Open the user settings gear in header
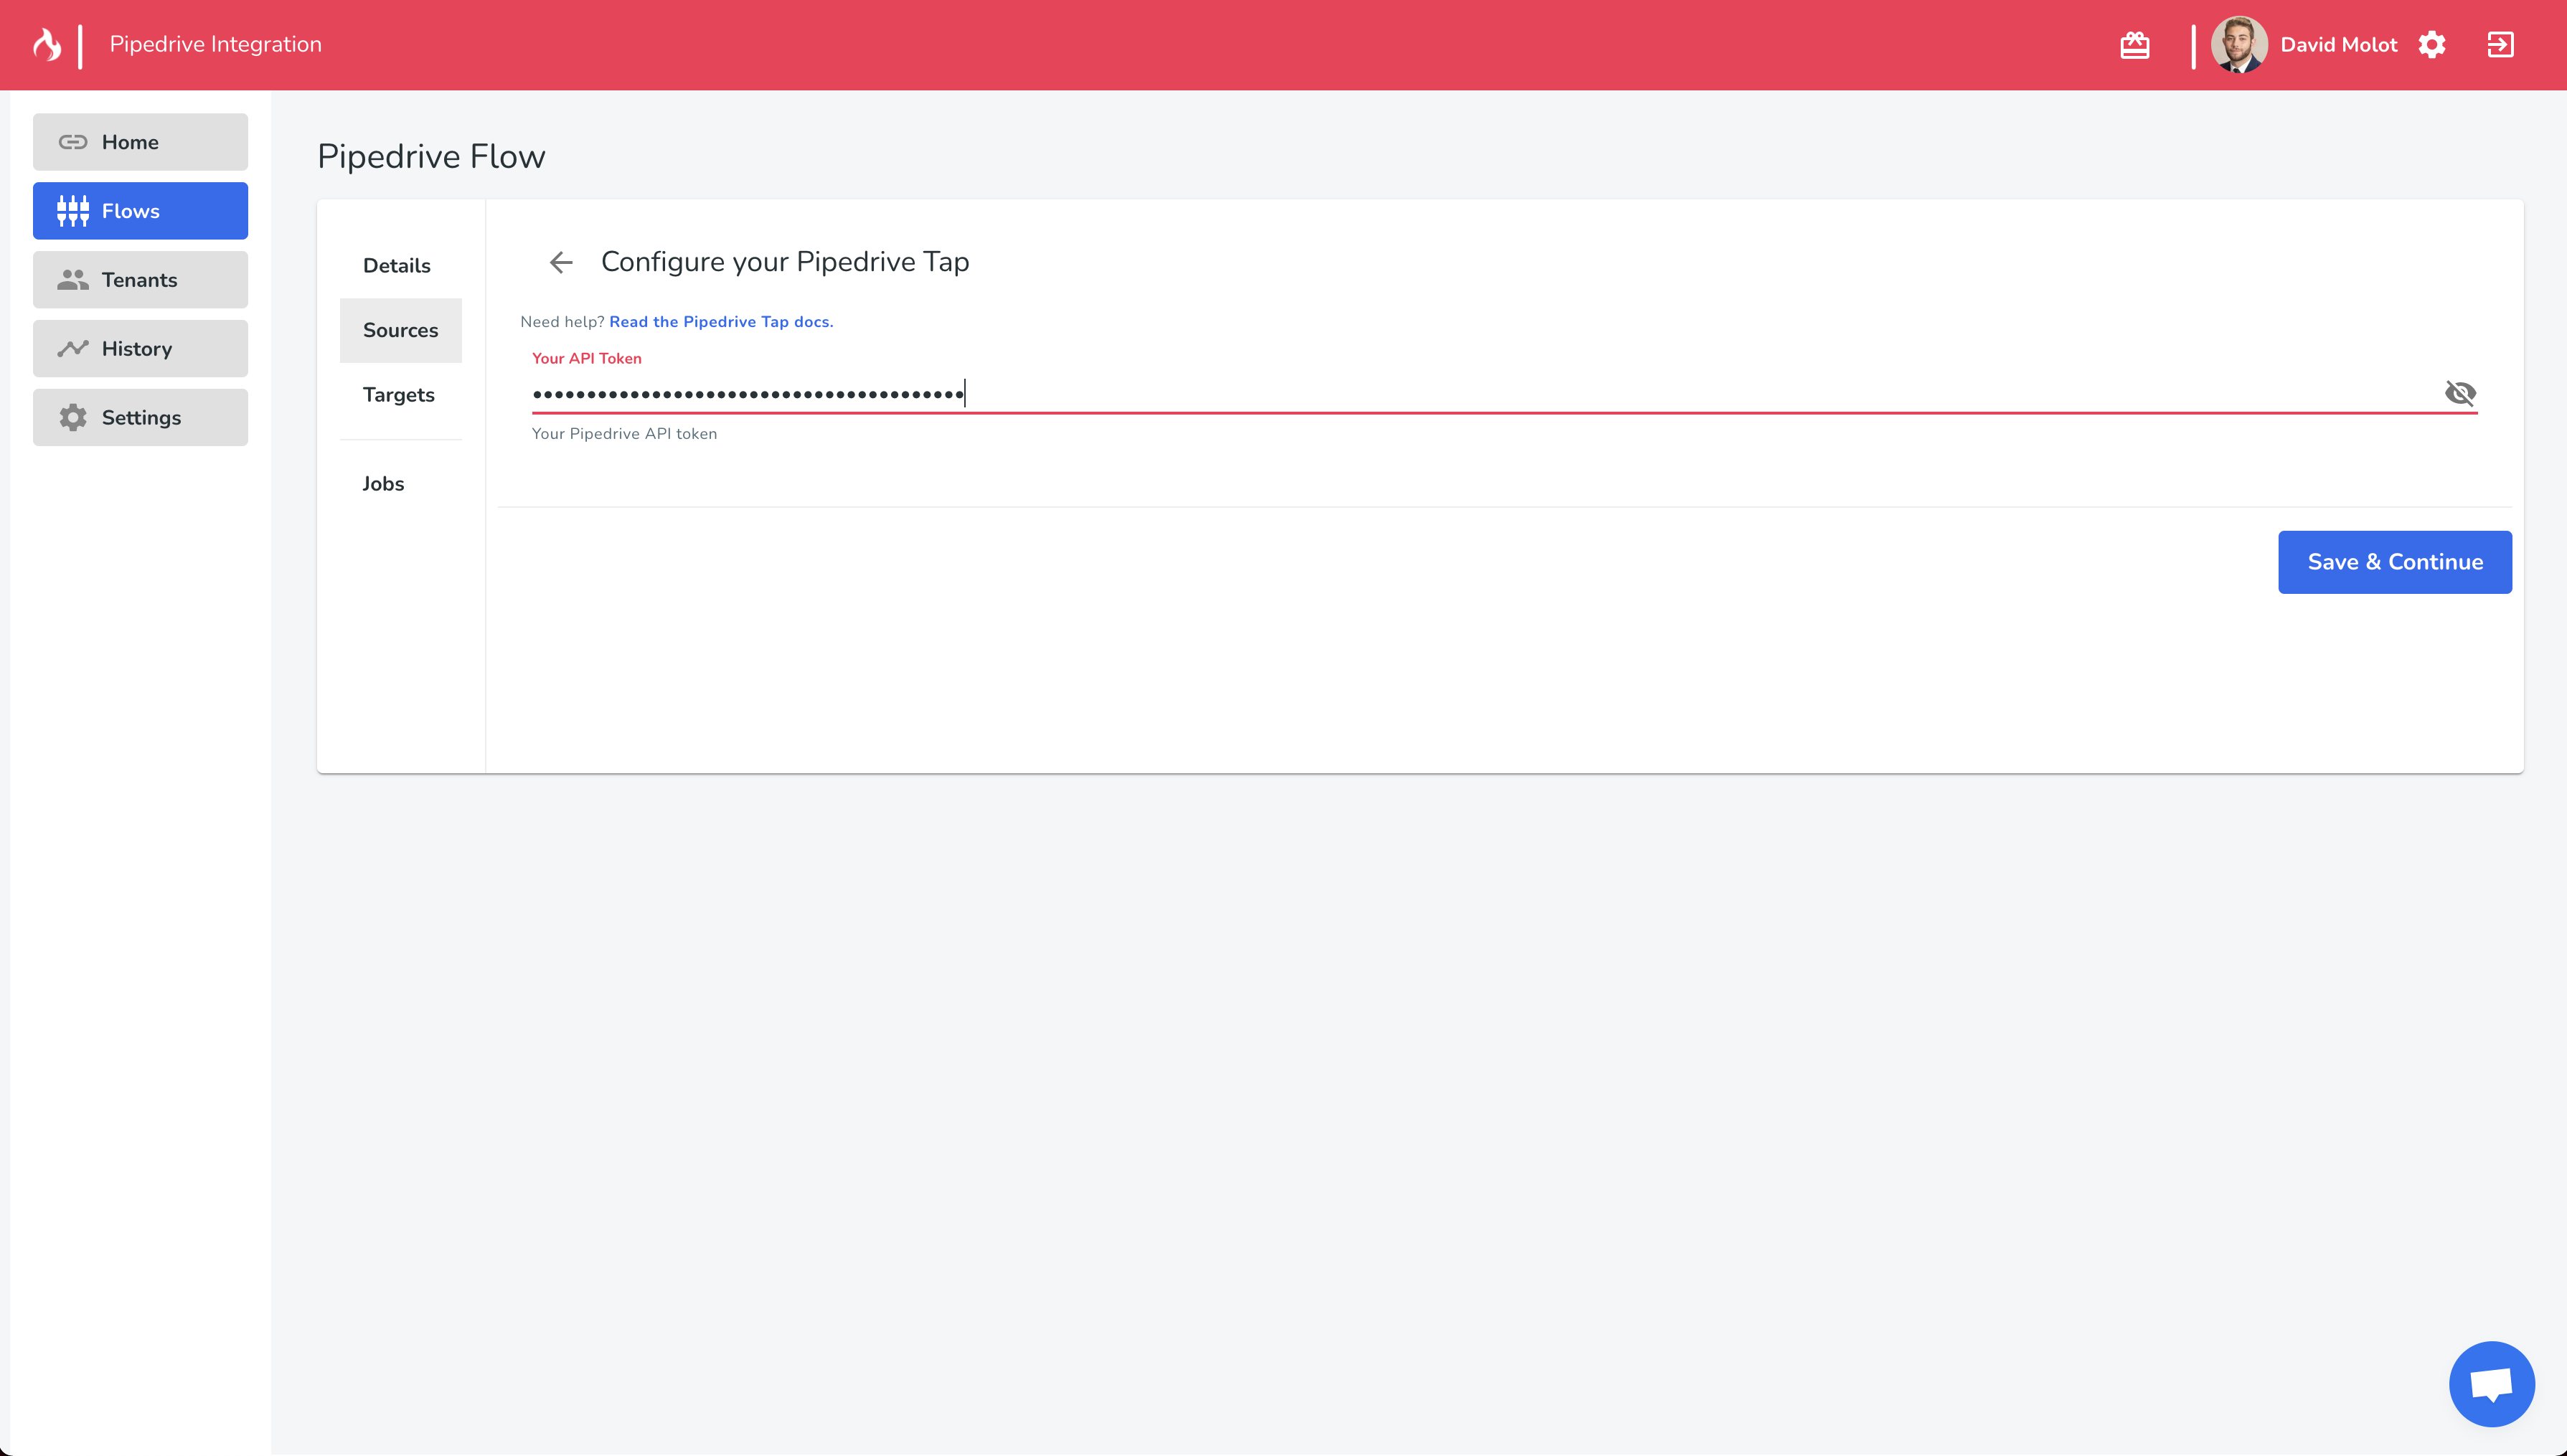The image size is (2567, 1456). (x=2432, y=45)
